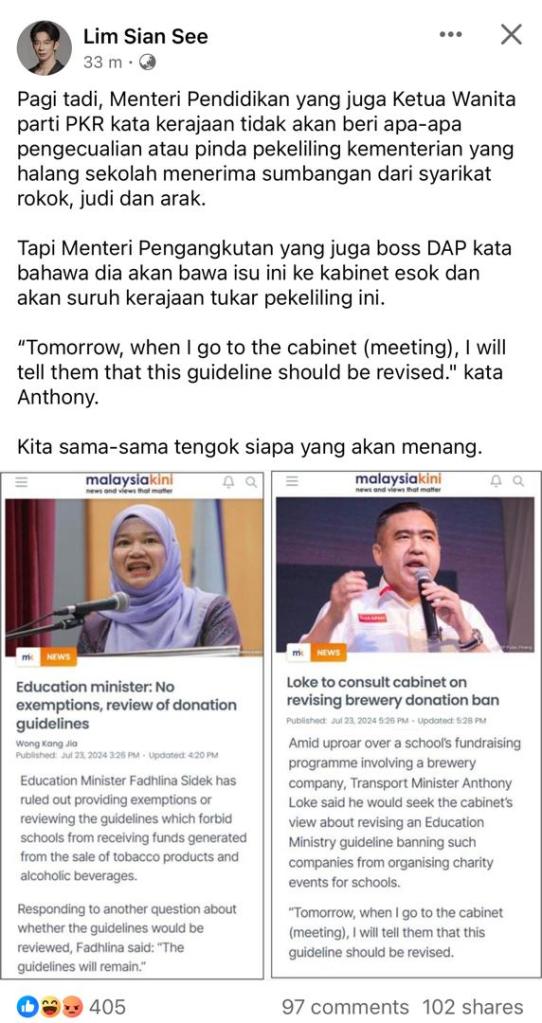Open the three-dot post options menu

coord(451,34)
